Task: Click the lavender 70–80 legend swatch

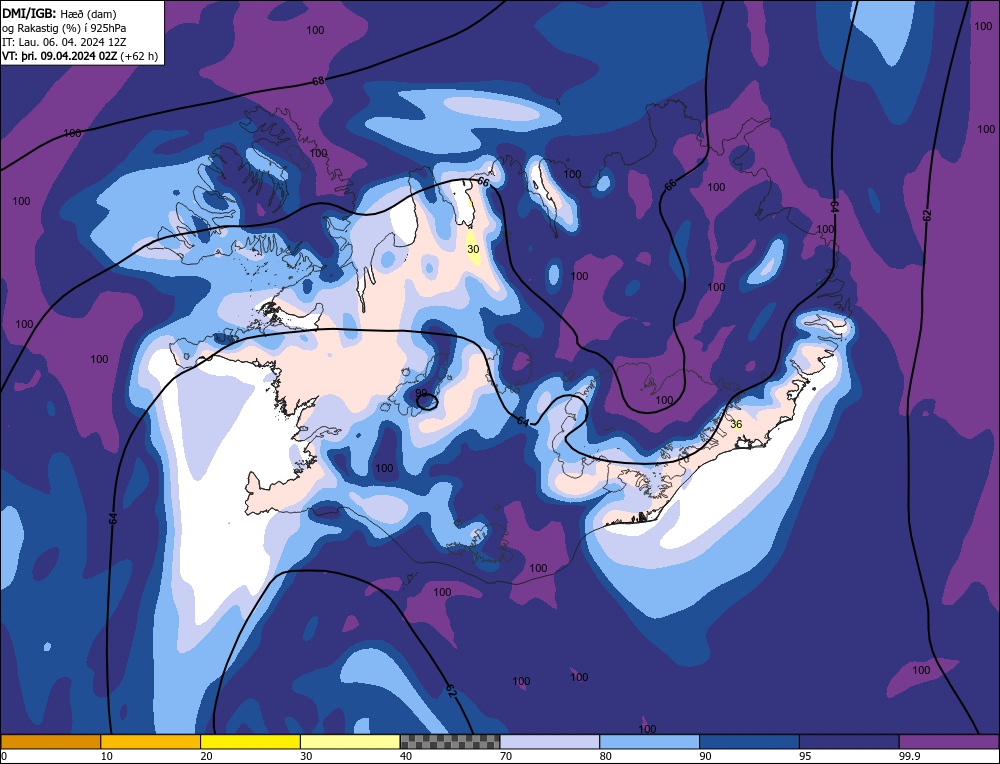Action: [x=550, y=741]
